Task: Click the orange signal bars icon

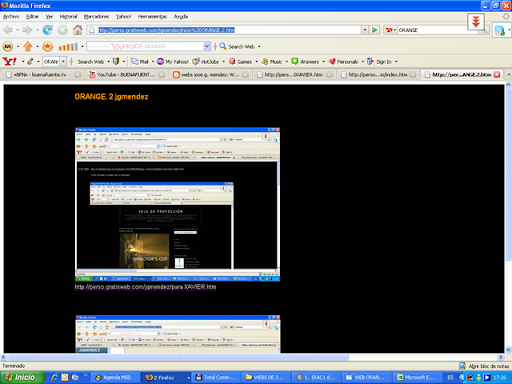Action: (68, 47)
